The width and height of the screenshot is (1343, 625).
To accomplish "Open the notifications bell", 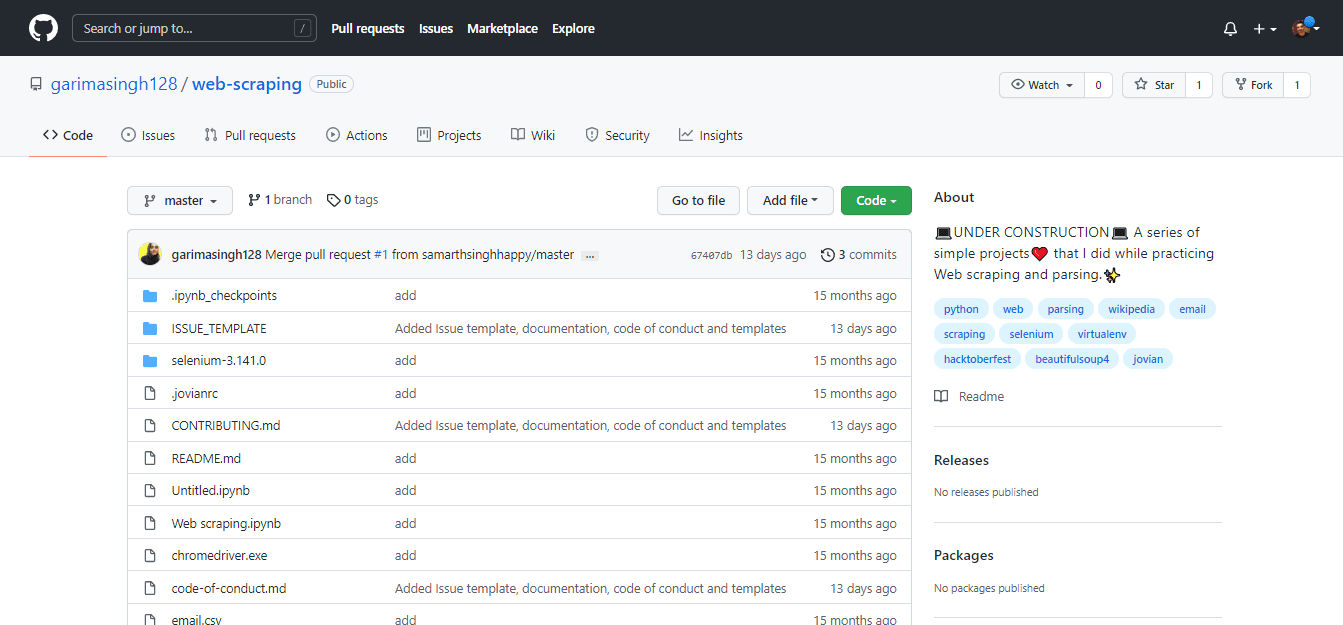I will 1230,29.
